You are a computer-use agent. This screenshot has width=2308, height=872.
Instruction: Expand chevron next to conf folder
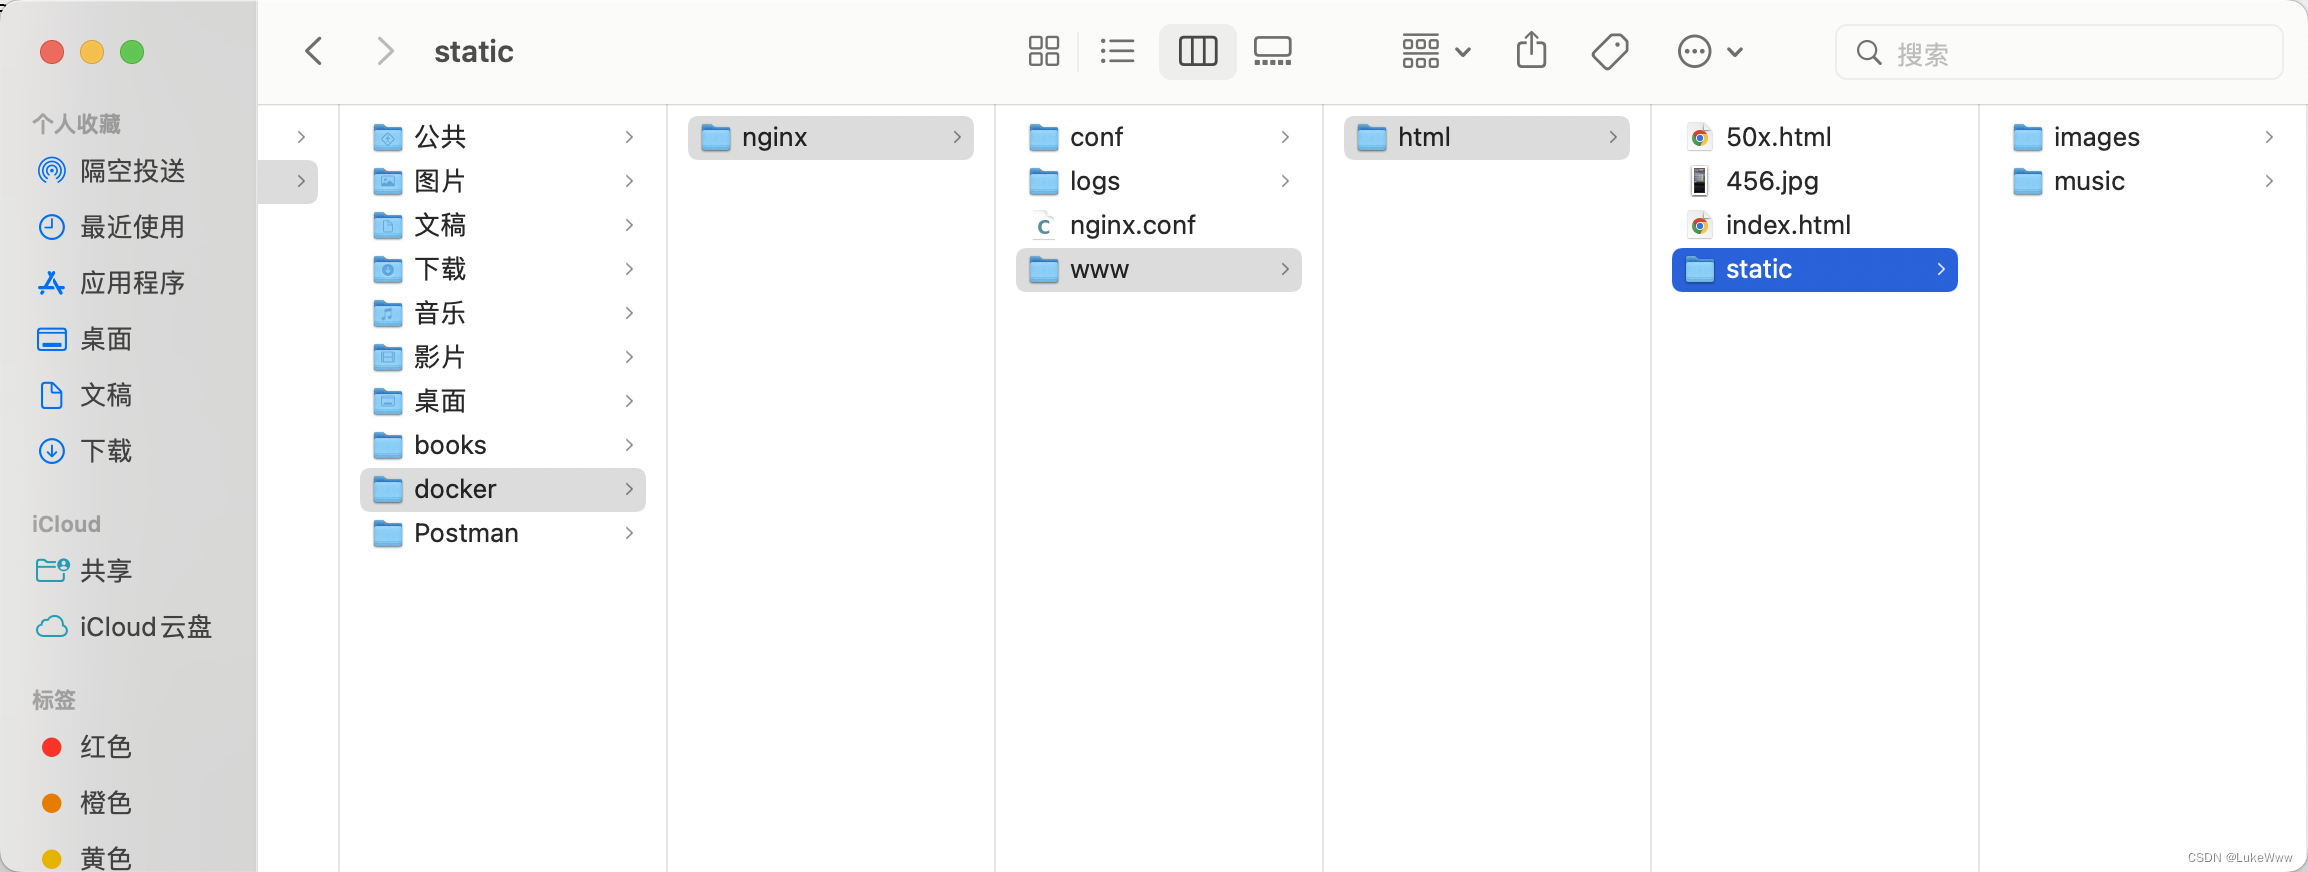tap(1285, 137)
